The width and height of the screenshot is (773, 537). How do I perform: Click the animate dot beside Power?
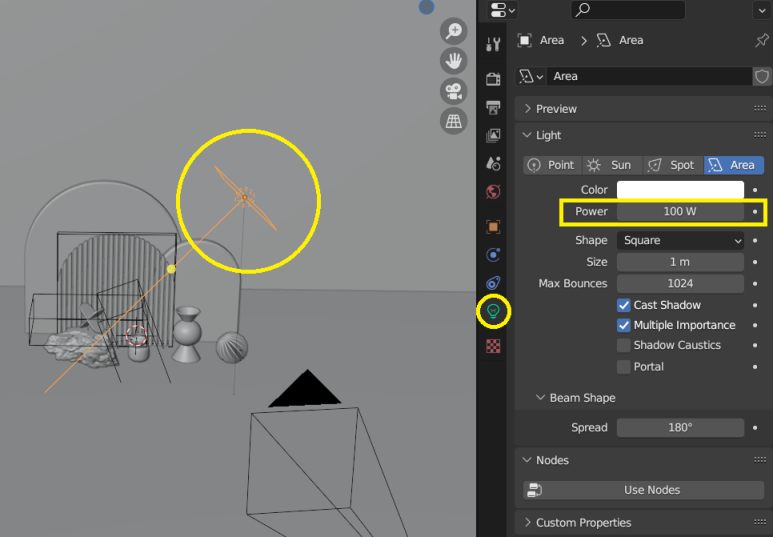(755, 212)
